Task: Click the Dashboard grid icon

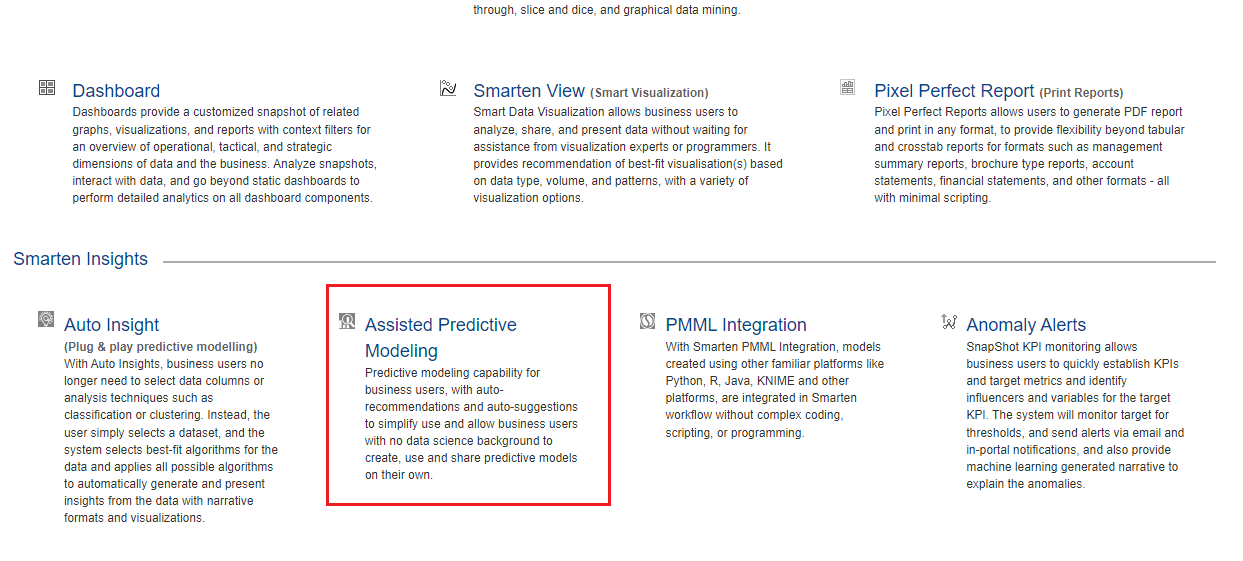Action: click(x=47, y=88)
